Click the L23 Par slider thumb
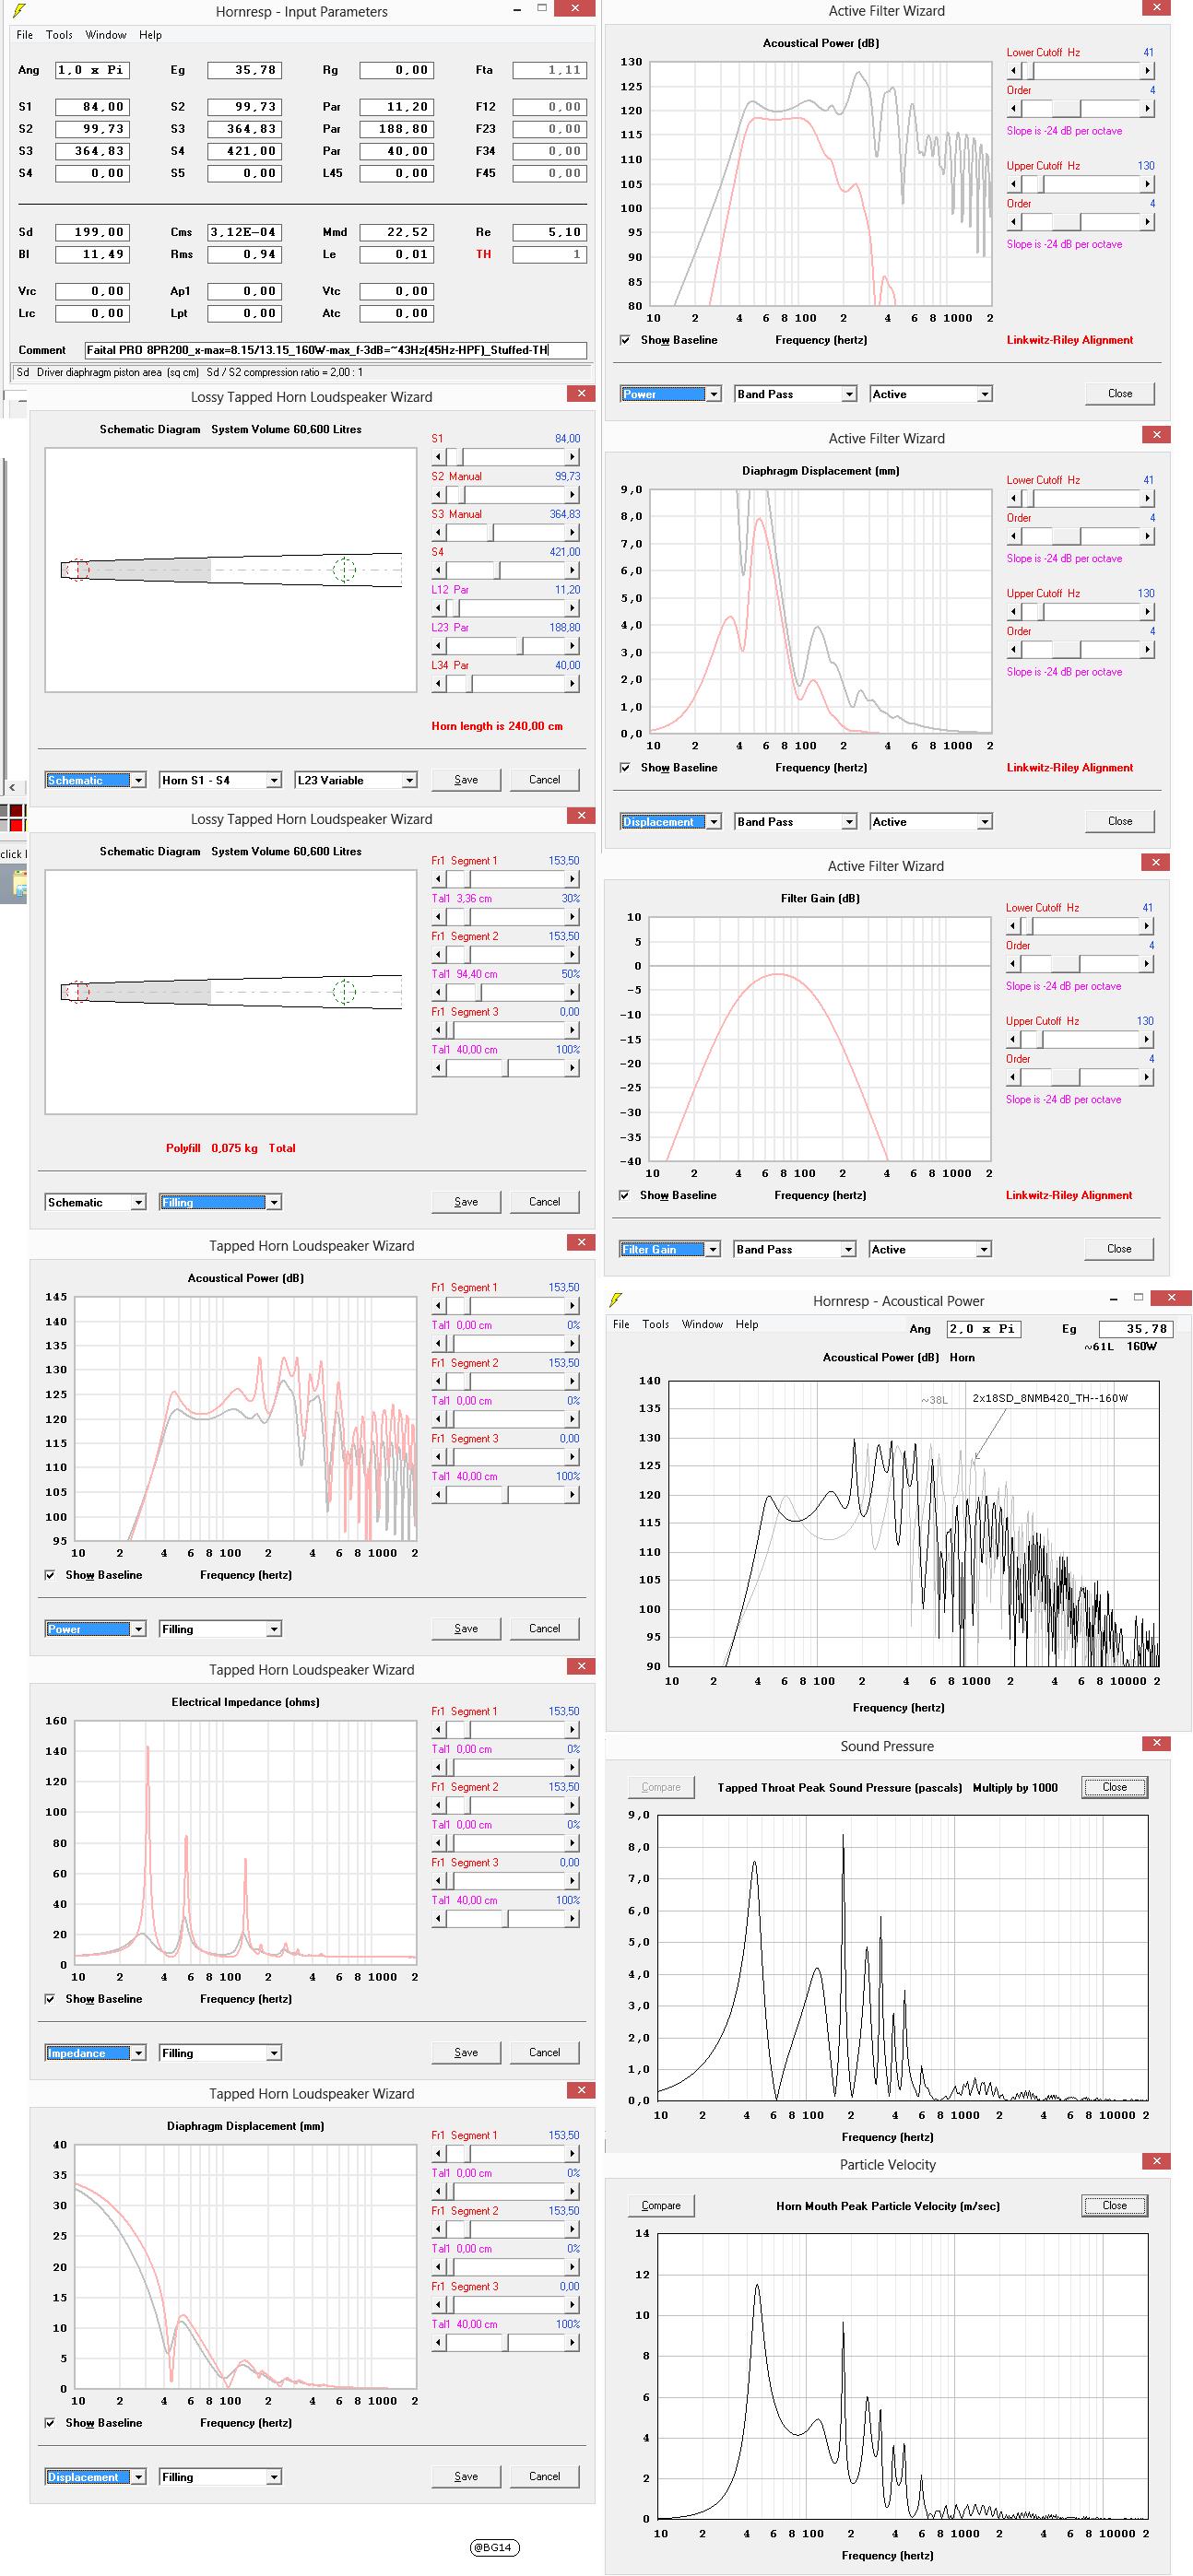The width and height of the screenshot is (1193, 2576). click(x=519, y=646)
